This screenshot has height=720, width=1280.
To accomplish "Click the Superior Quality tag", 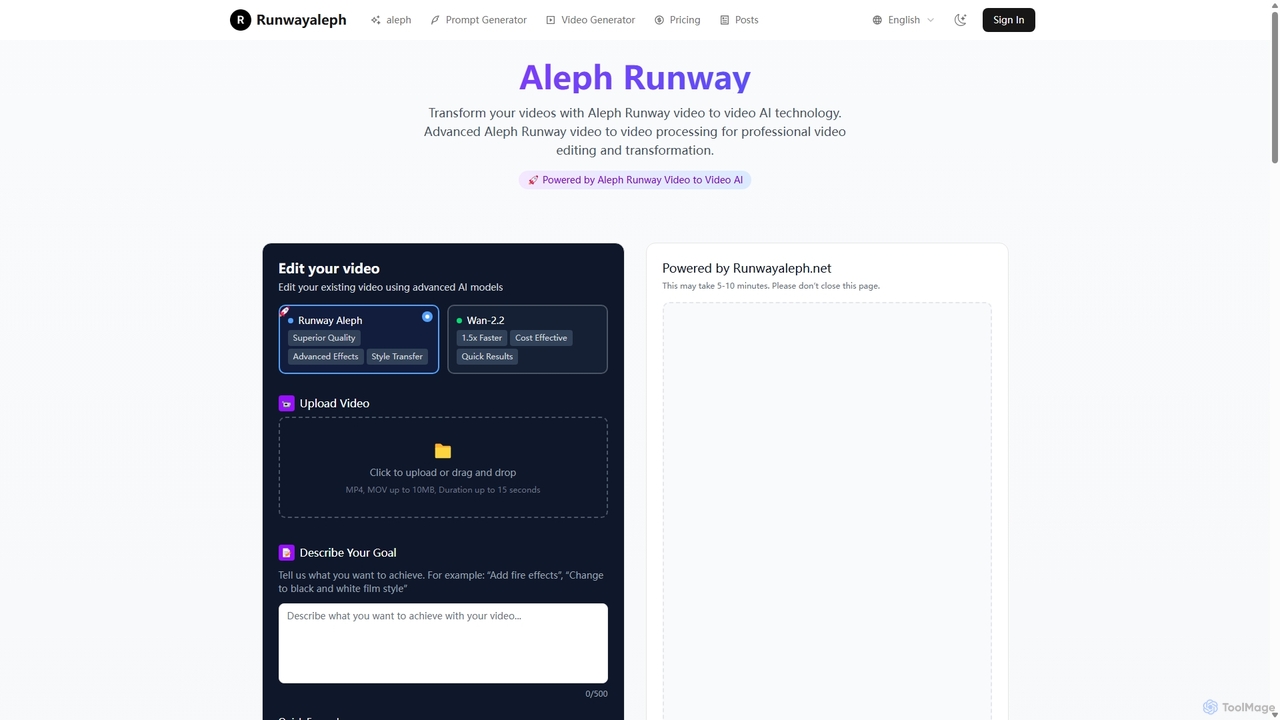I will click(x=324, y=338).
